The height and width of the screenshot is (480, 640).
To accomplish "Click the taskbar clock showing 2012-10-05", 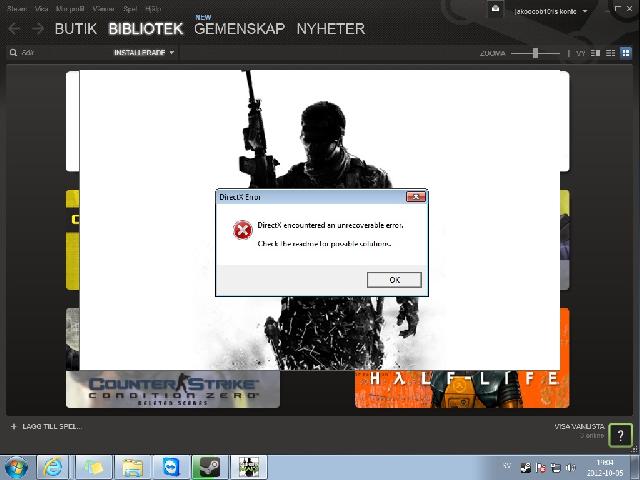I will (x=604, y=468).
